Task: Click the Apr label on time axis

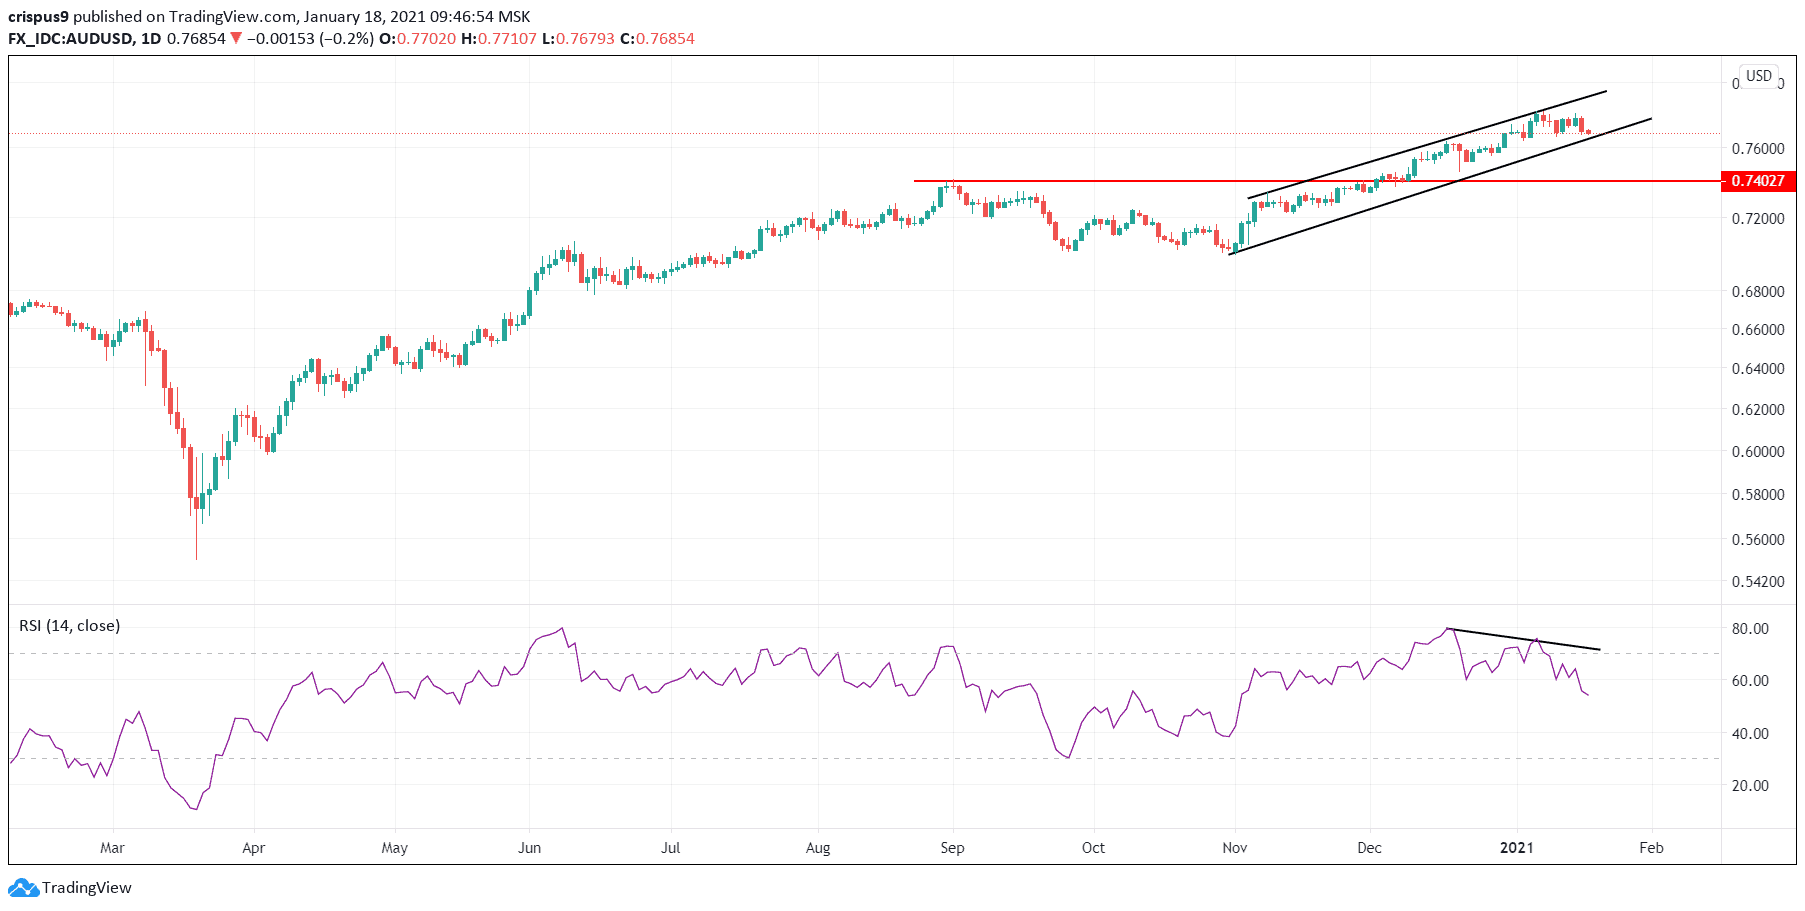Action: (254, 848)
